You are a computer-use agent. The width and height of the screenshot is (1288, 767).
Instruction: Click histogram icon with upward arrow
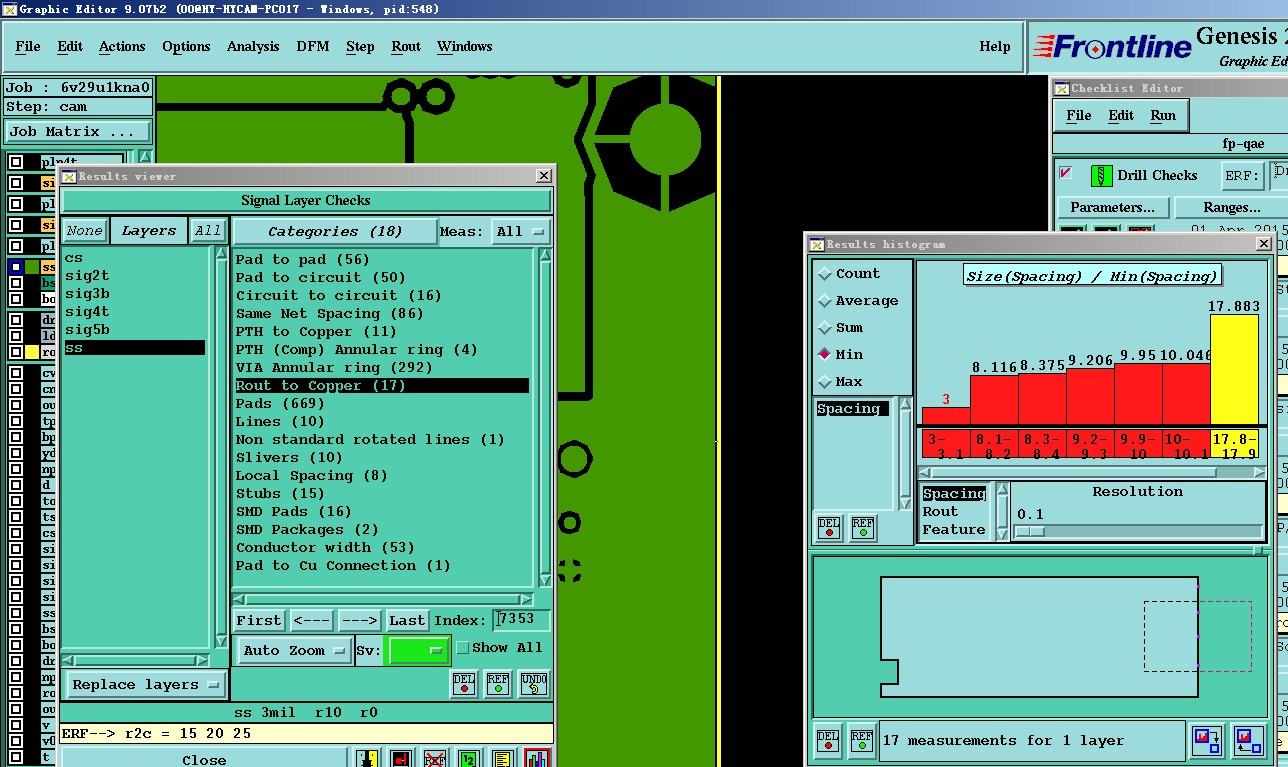(1248, 741)
